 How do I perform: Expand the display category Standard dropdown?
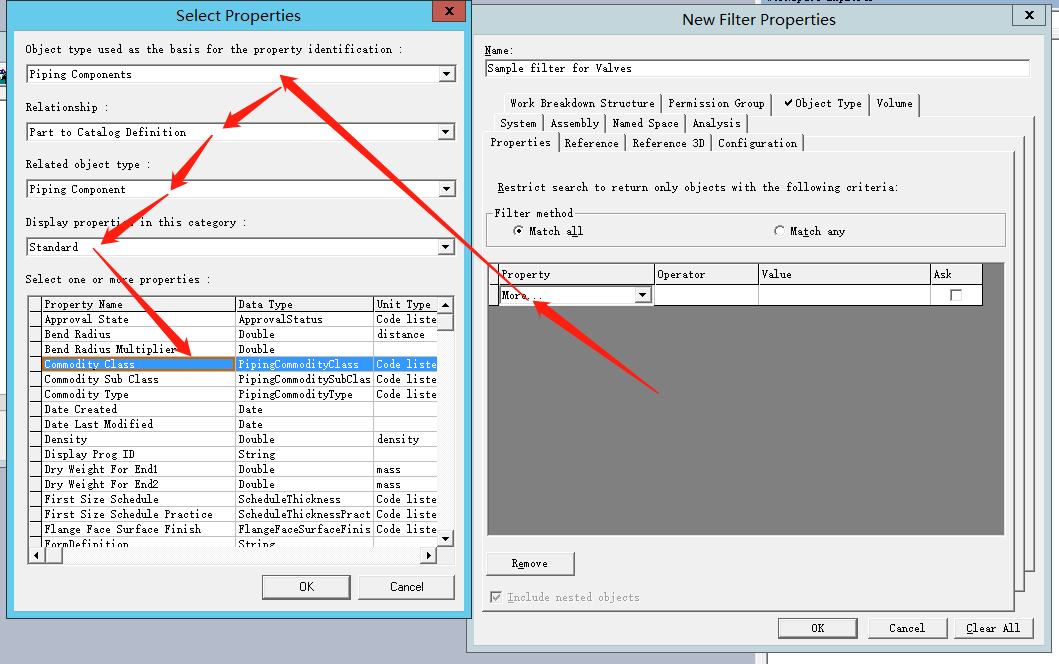[x=446, y=247]
